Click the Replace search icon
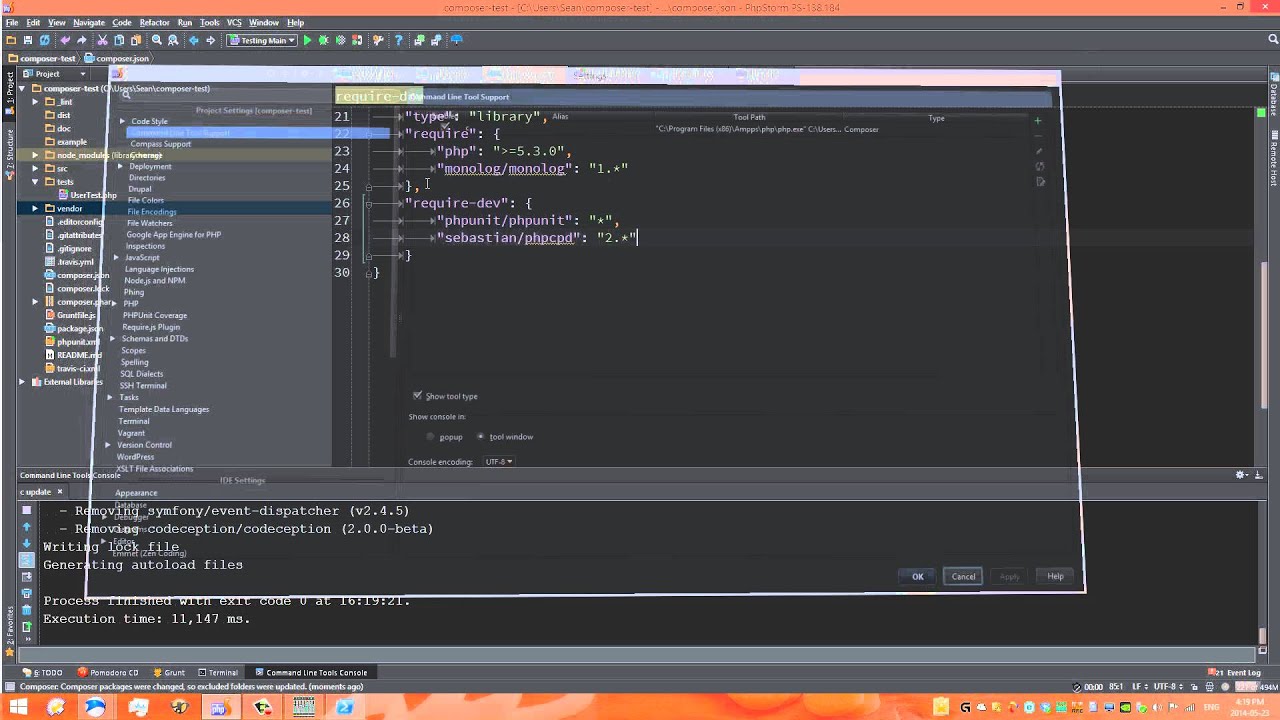1280x720 pixels. 173,40
